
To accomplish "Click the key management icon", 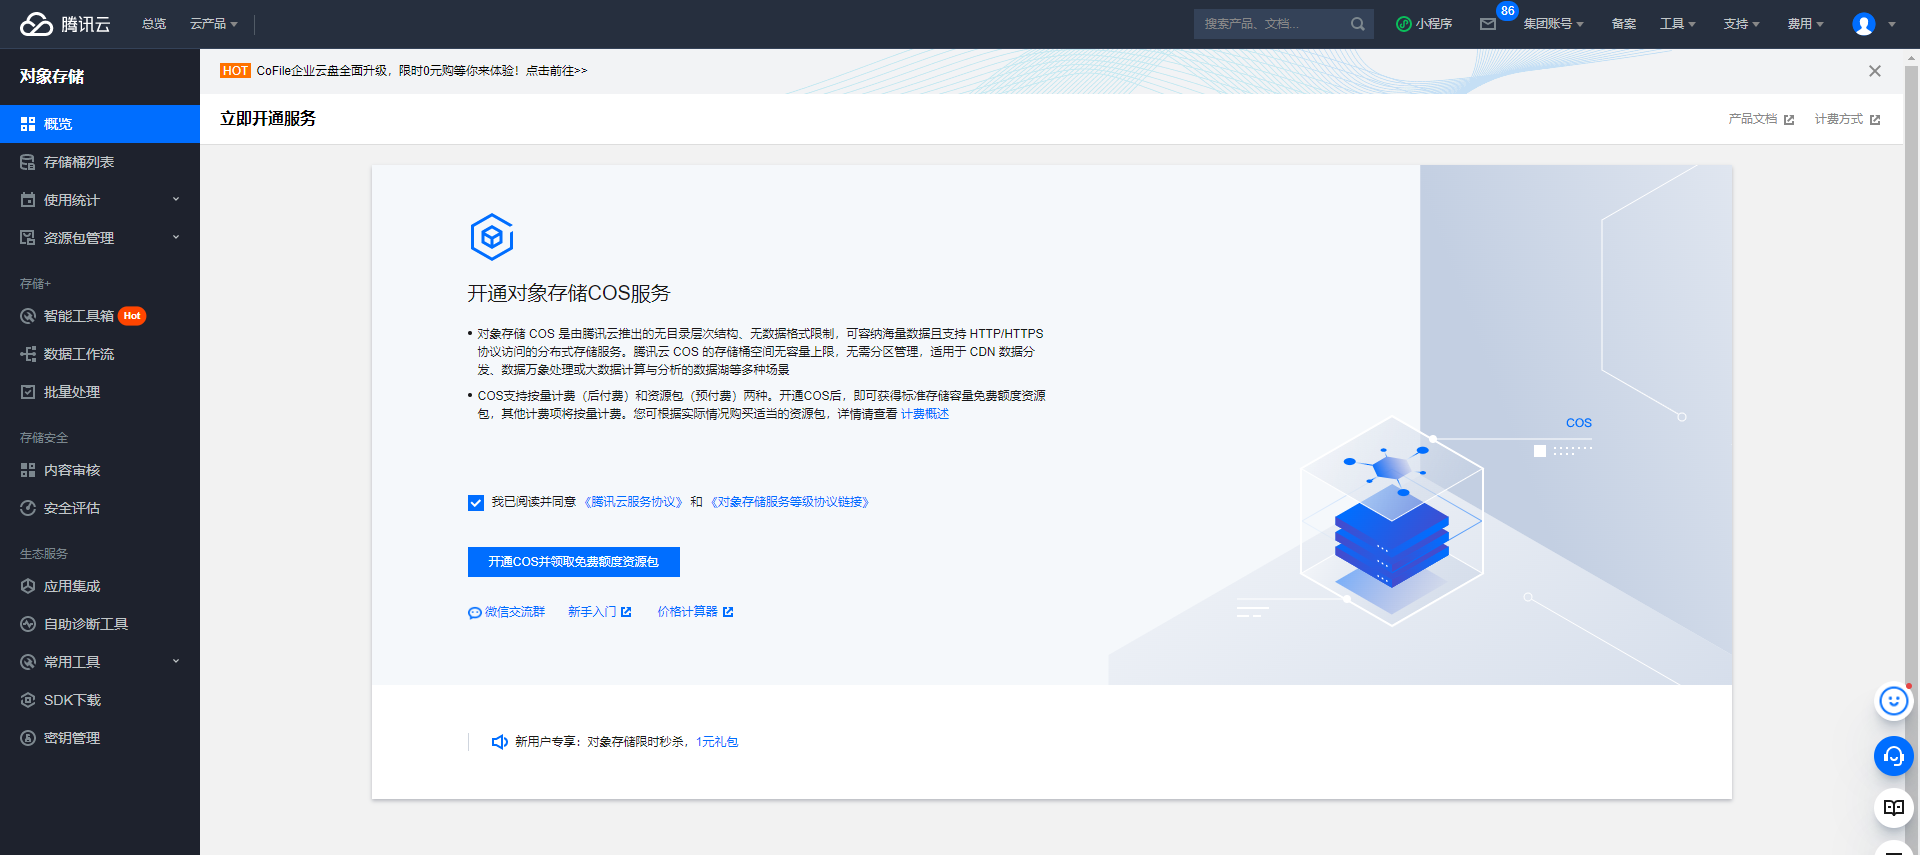I will pyautogui.click(x=28, y=738).
